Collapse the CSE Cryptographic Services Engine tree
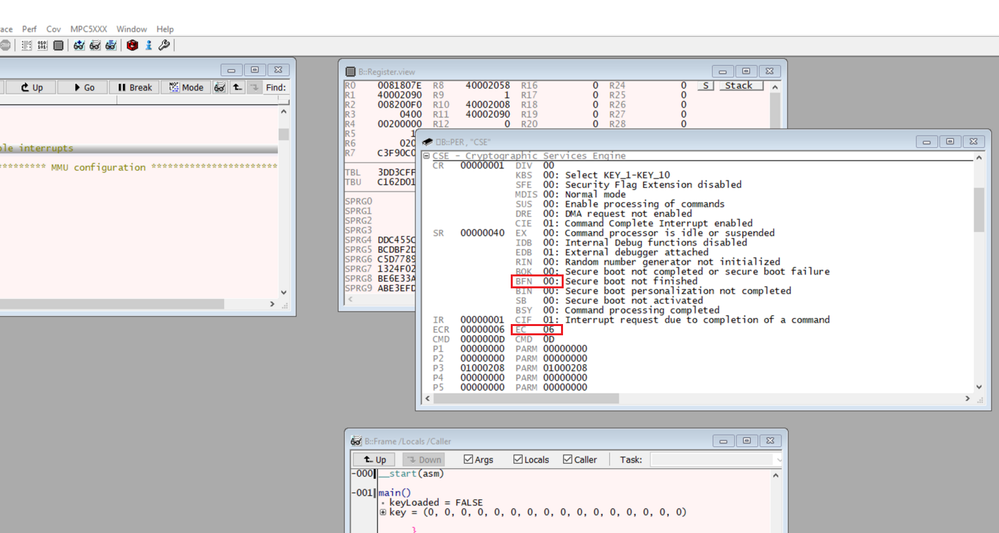This screenshot has width=999, height=533. (x=426, y=156)
